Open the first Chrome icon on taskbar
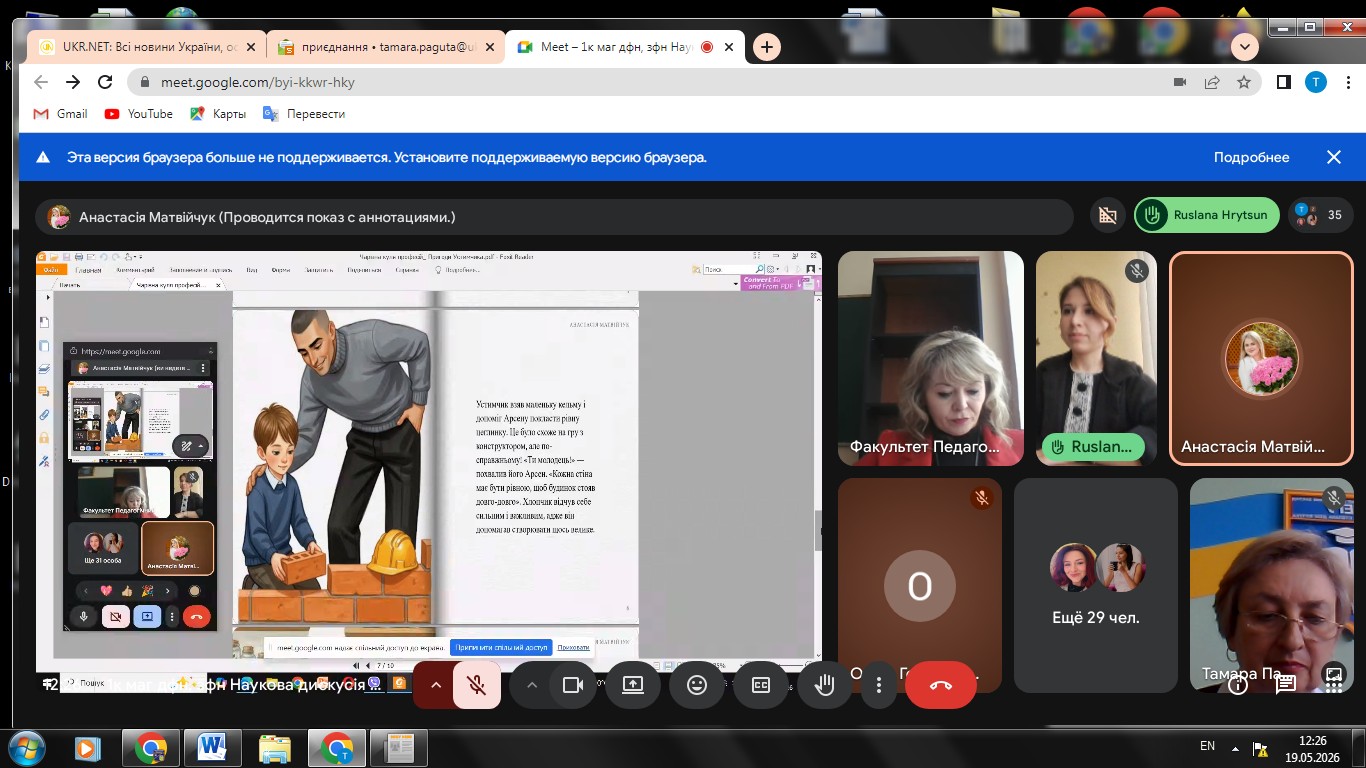Screen dimensions: 1366x768 [x=151, y=747]
